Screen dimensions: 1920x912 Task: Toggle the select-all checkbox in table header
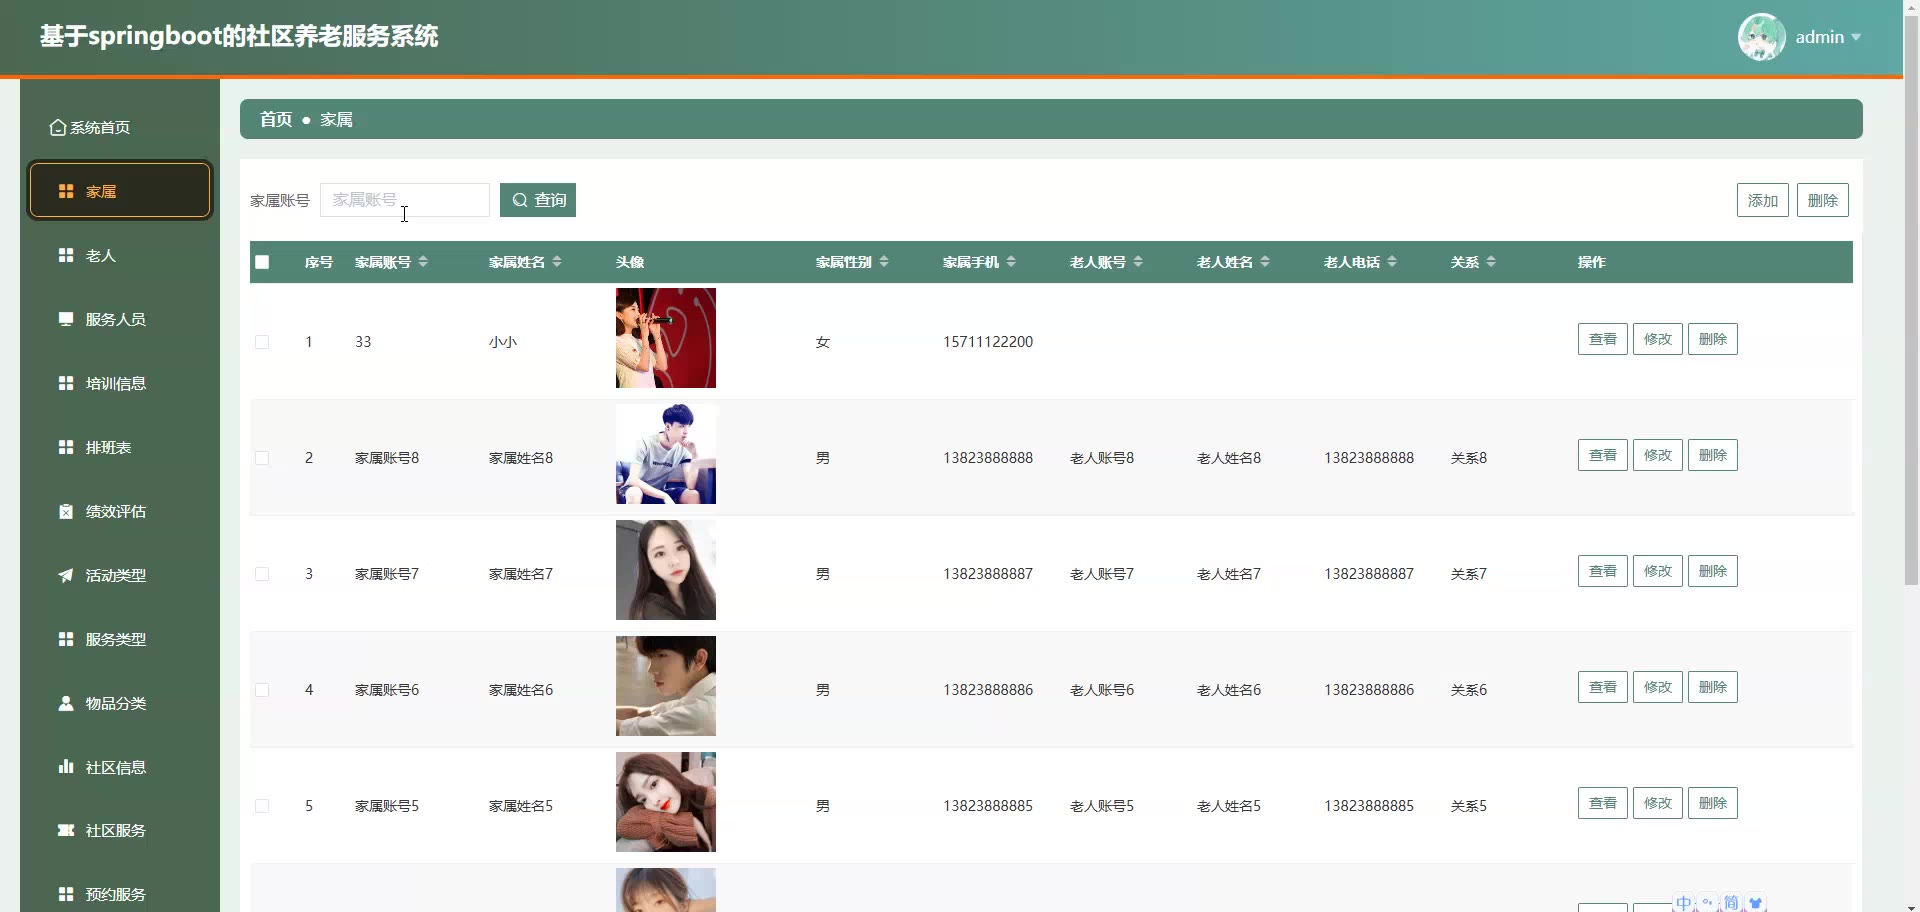[x=262, y=262]
